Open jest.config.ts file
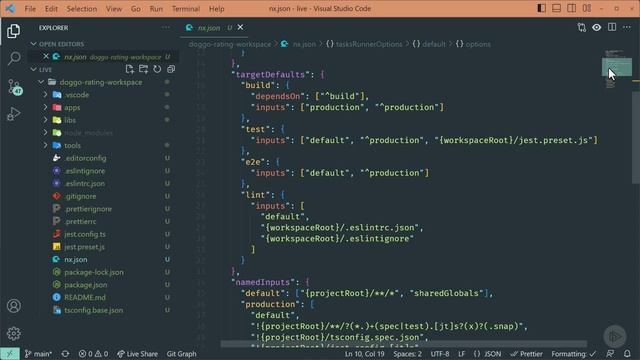This screenshot has height=360, width=640. 84,234
